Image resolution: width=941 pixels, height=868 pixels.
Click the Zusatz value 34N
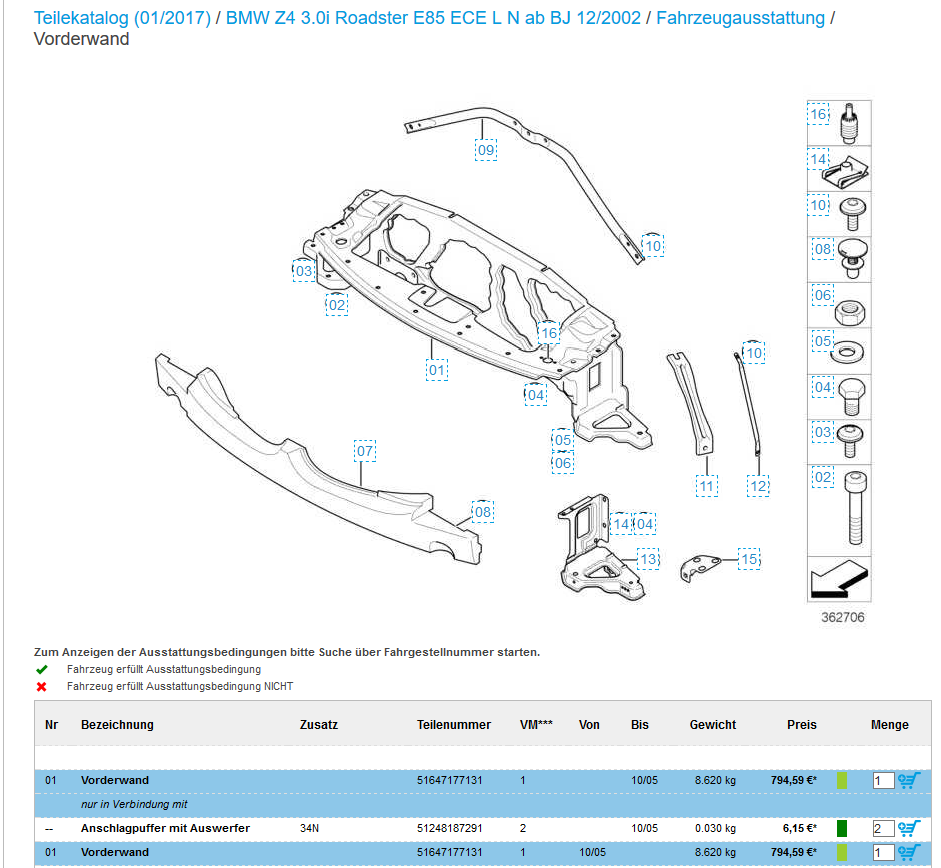[309, 828]
